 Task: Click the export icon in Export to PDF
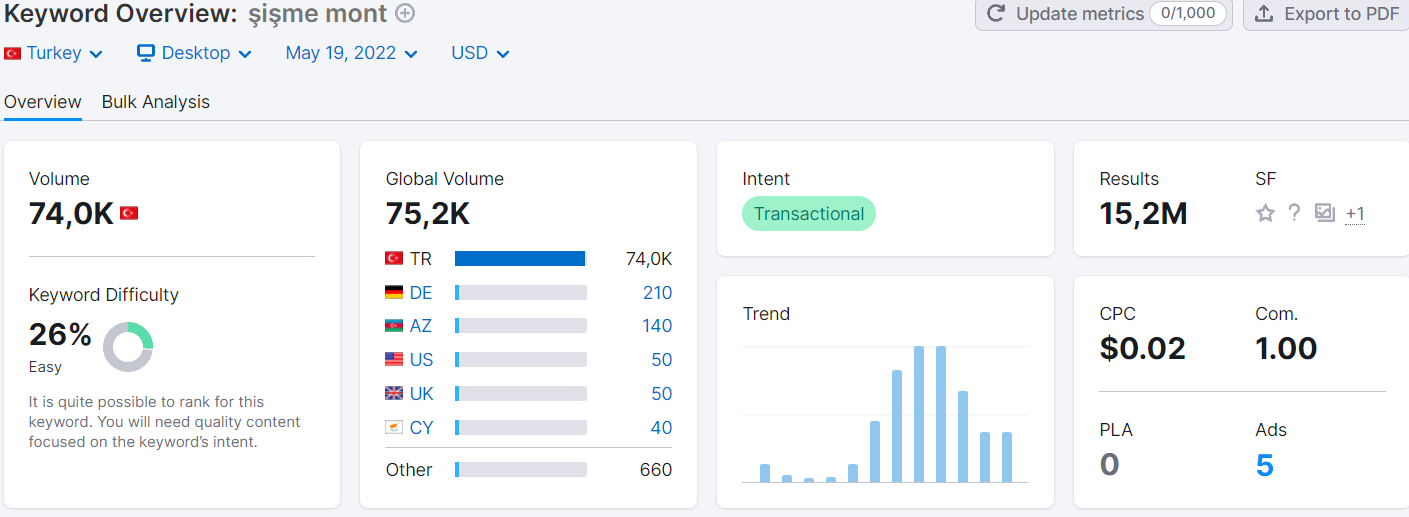[1265, 14]
